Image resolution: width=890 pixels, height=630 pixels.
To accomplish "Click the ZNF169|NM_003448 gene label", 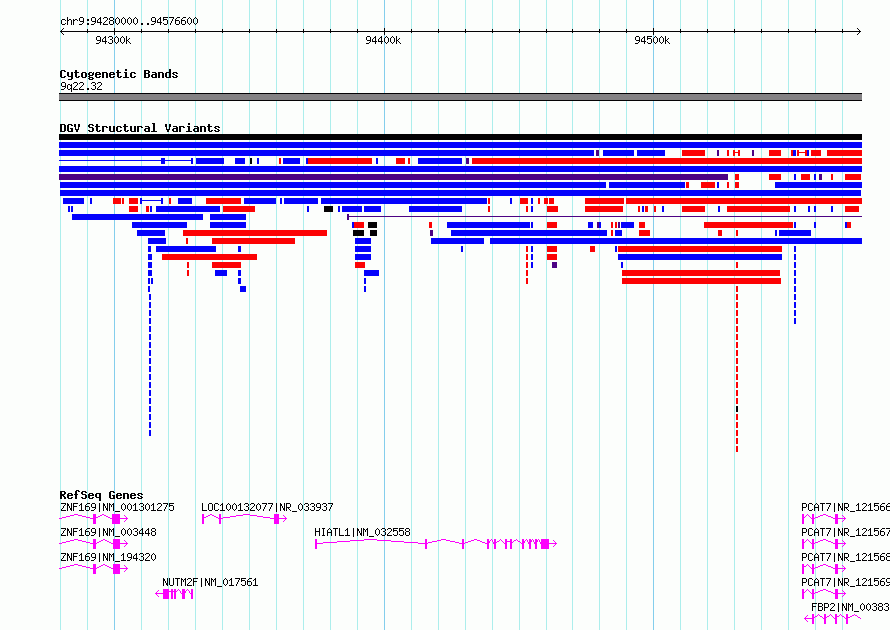I will (108, 532).
